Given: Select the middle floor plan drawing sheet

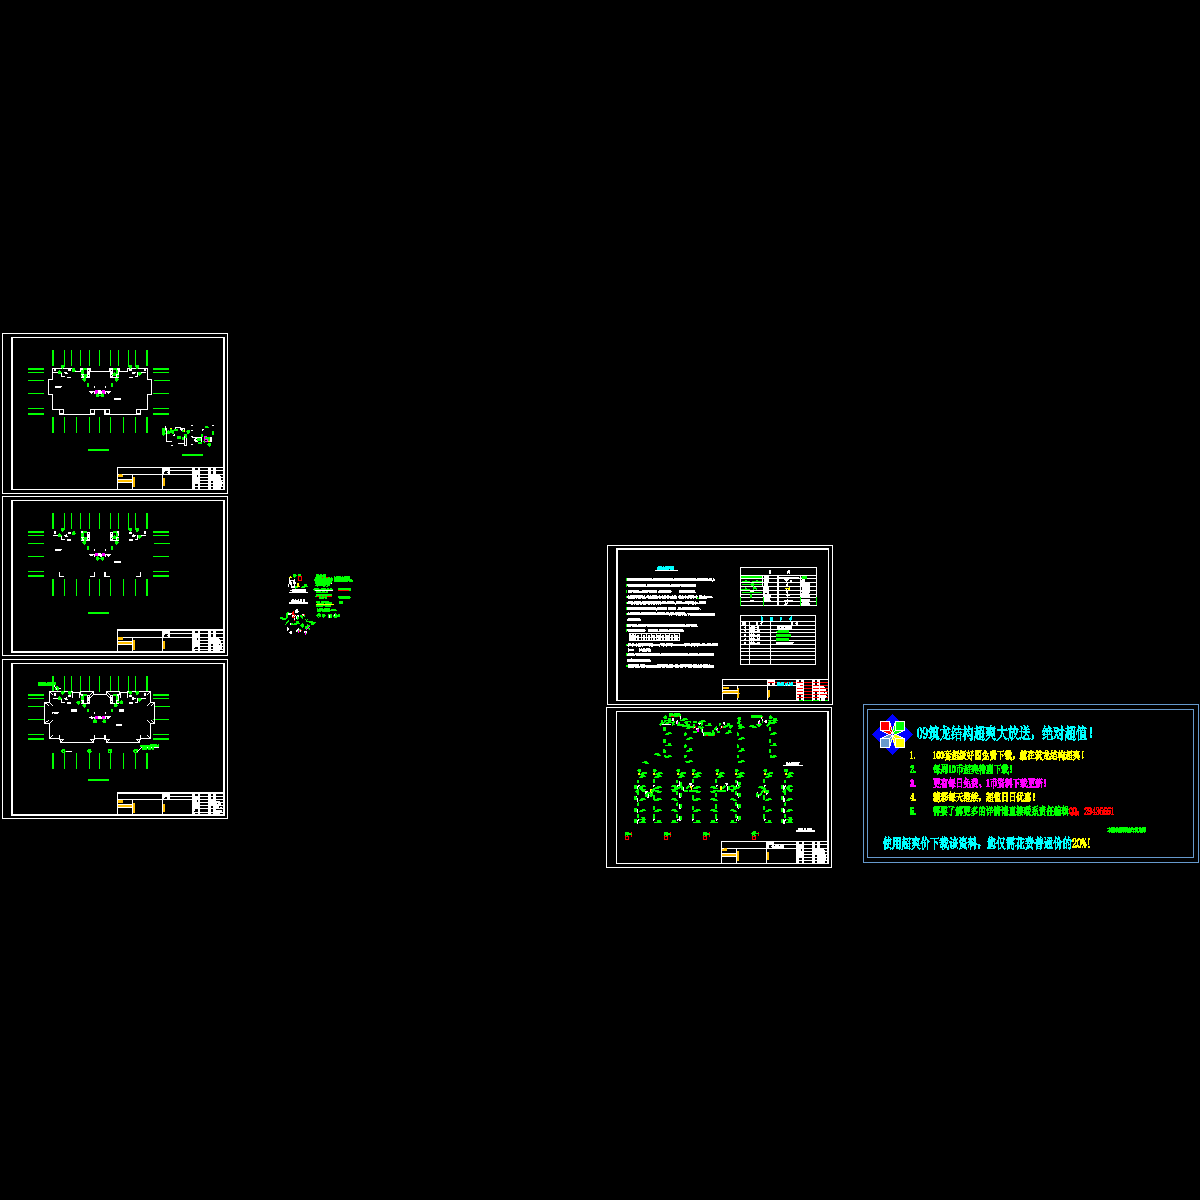Looking at the screenshot, I should [115, 576].
